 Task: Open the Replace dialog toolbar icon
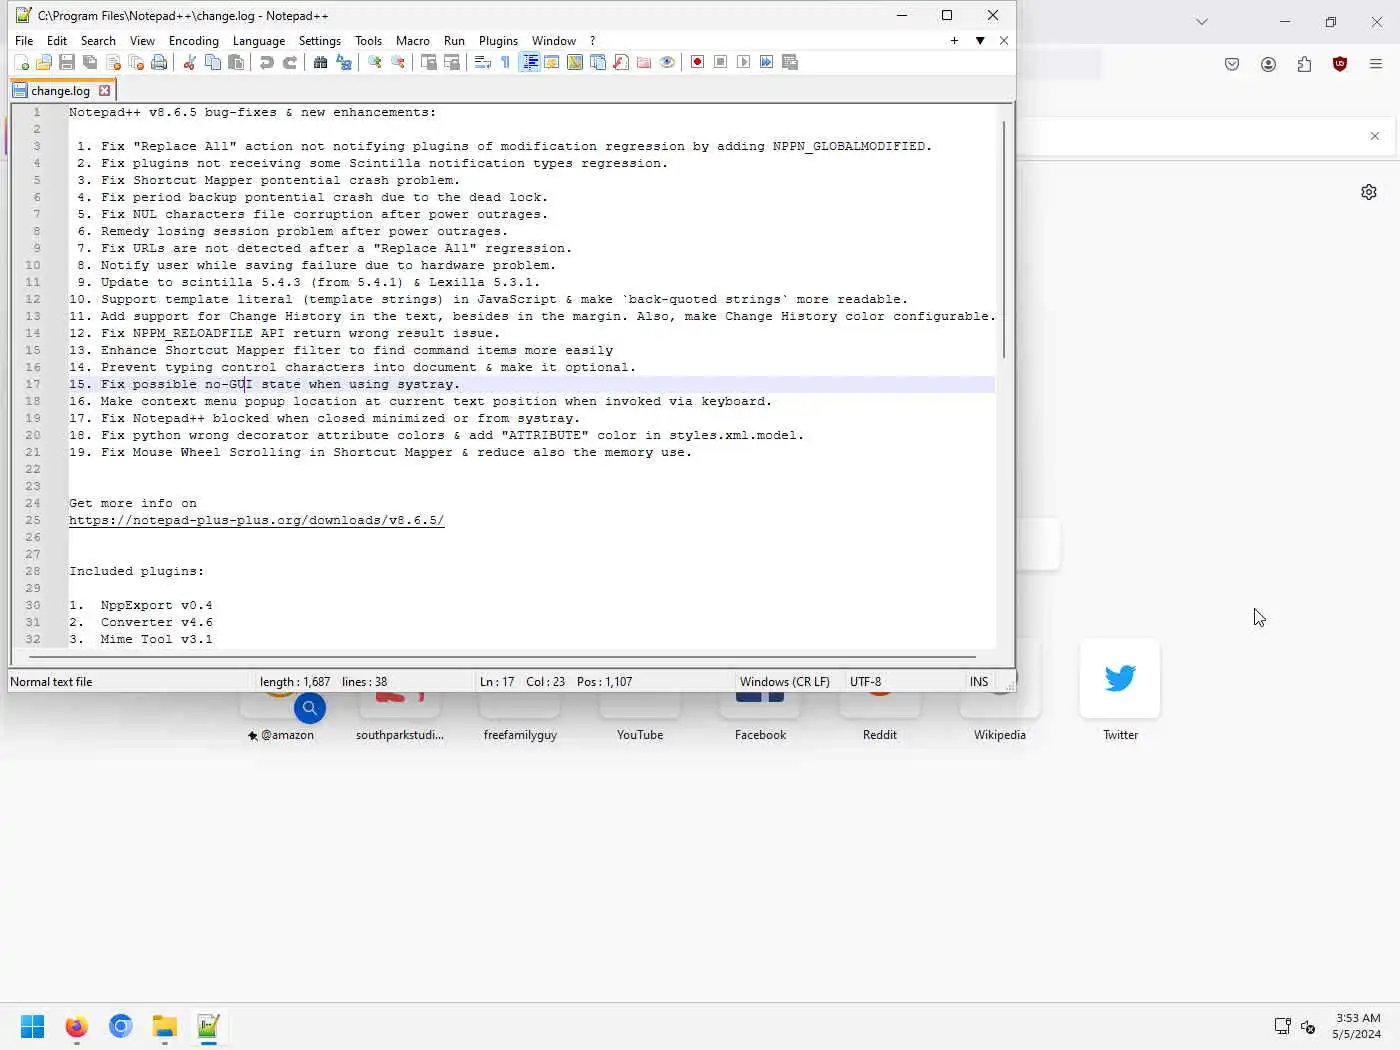click(344, 62)
